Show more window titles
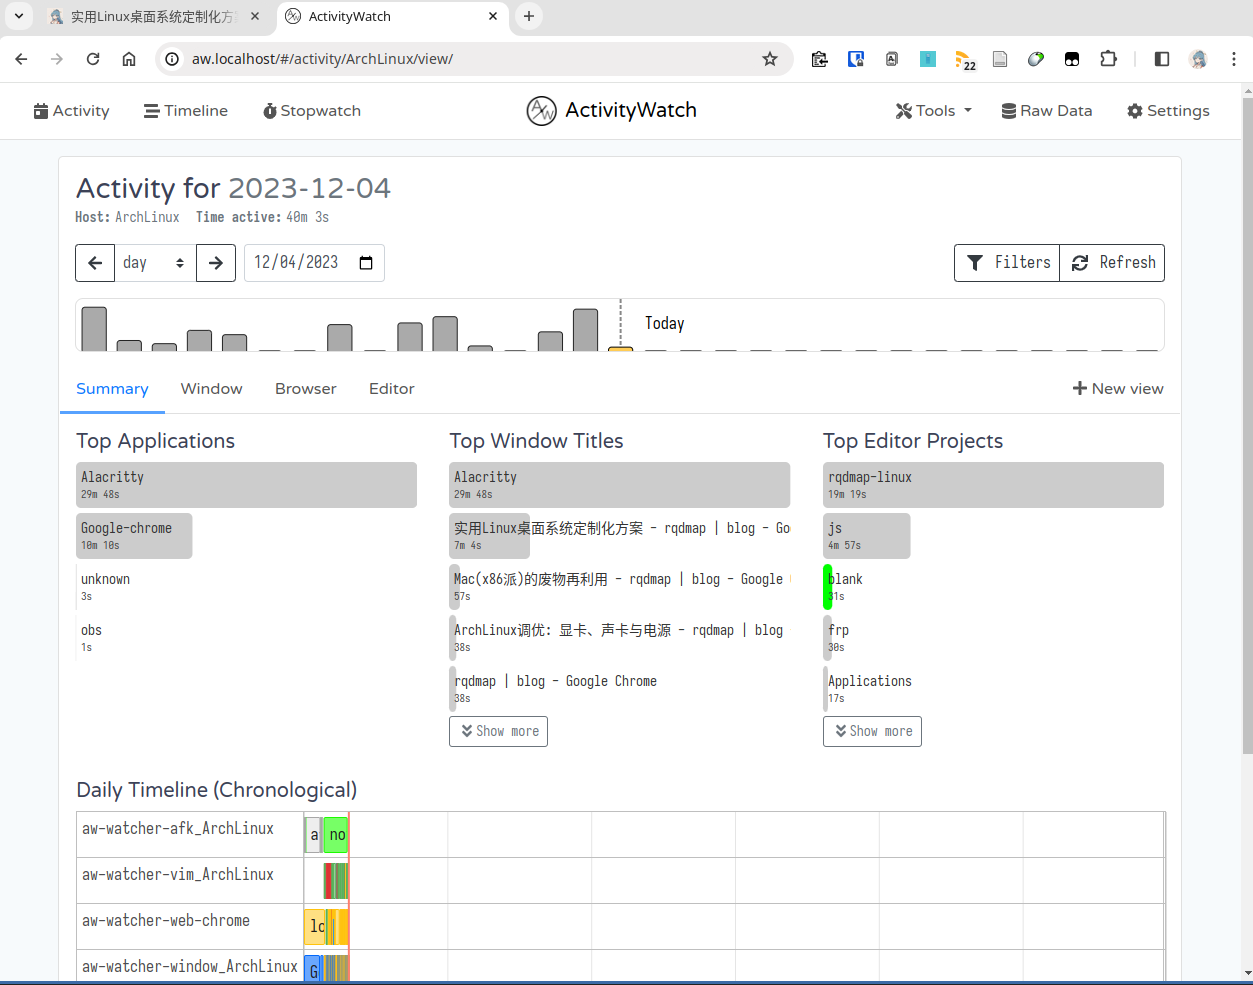This screenshot has width=1253, height=985. click(498, 731)
